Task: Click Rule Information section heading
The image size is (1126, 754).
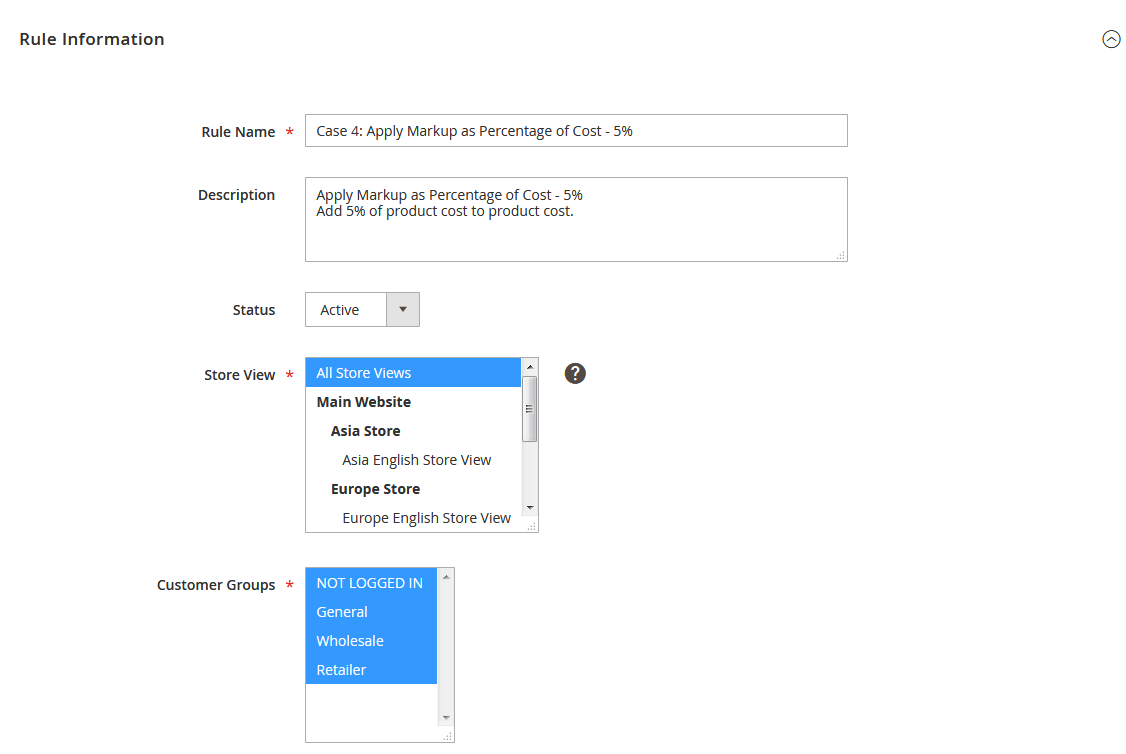Action: [92, 39]
